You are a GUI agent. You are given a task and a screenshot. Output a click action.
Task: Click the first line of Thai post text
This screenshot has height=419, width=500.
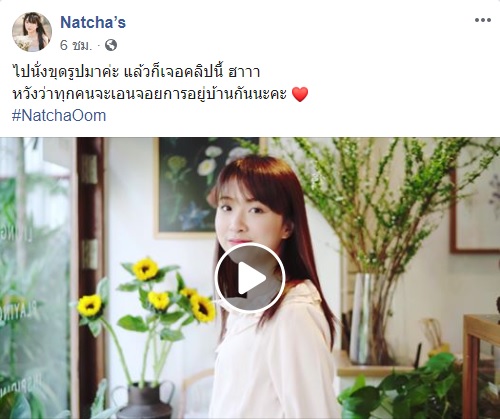pyautogui.click(x=136, y=72)
